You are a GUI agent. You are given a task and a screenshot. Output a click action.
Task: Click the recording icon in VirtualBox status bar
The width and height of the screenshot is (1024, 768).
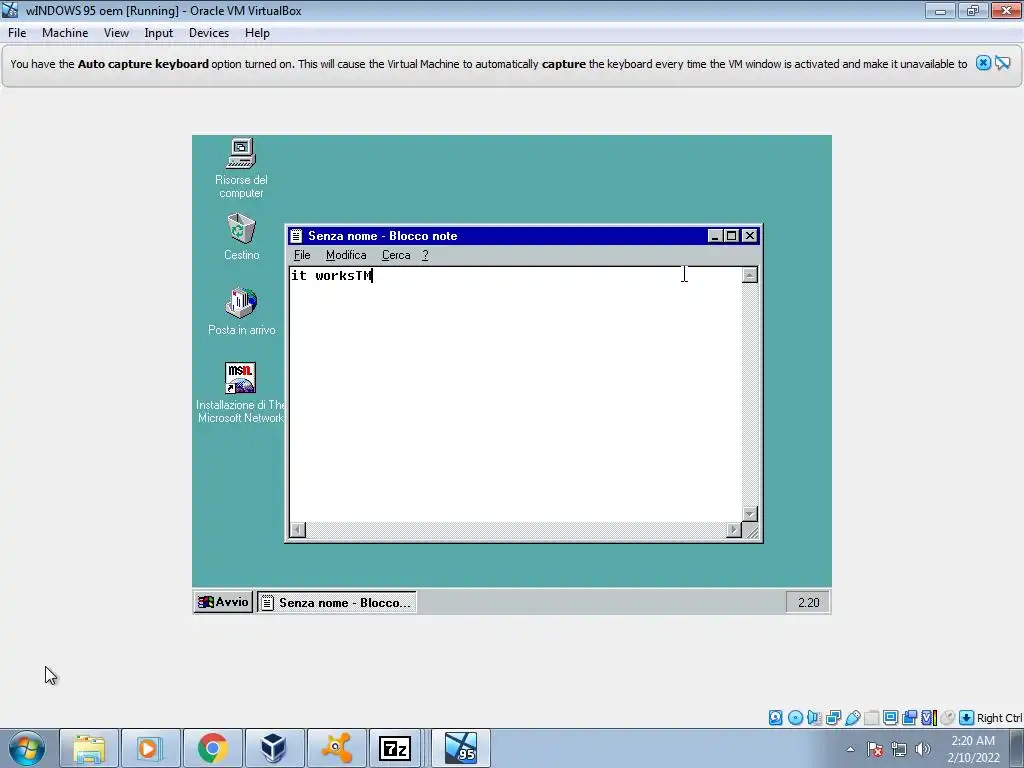click(x=909, y=718)
